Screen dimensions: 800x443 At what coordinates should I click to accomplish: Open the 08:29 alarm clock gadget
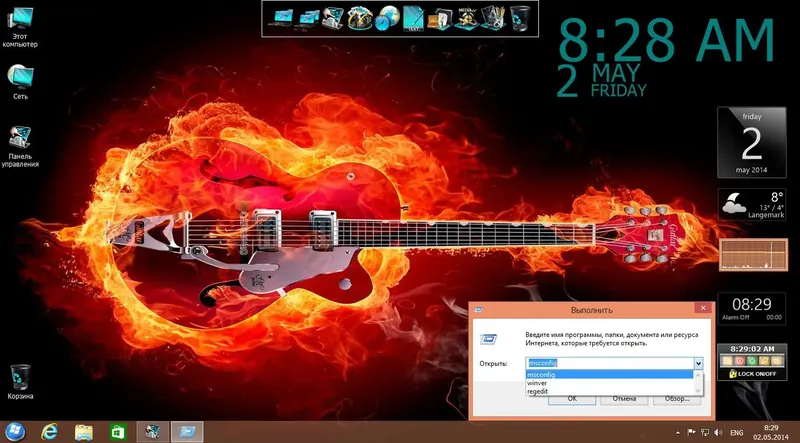752,308
